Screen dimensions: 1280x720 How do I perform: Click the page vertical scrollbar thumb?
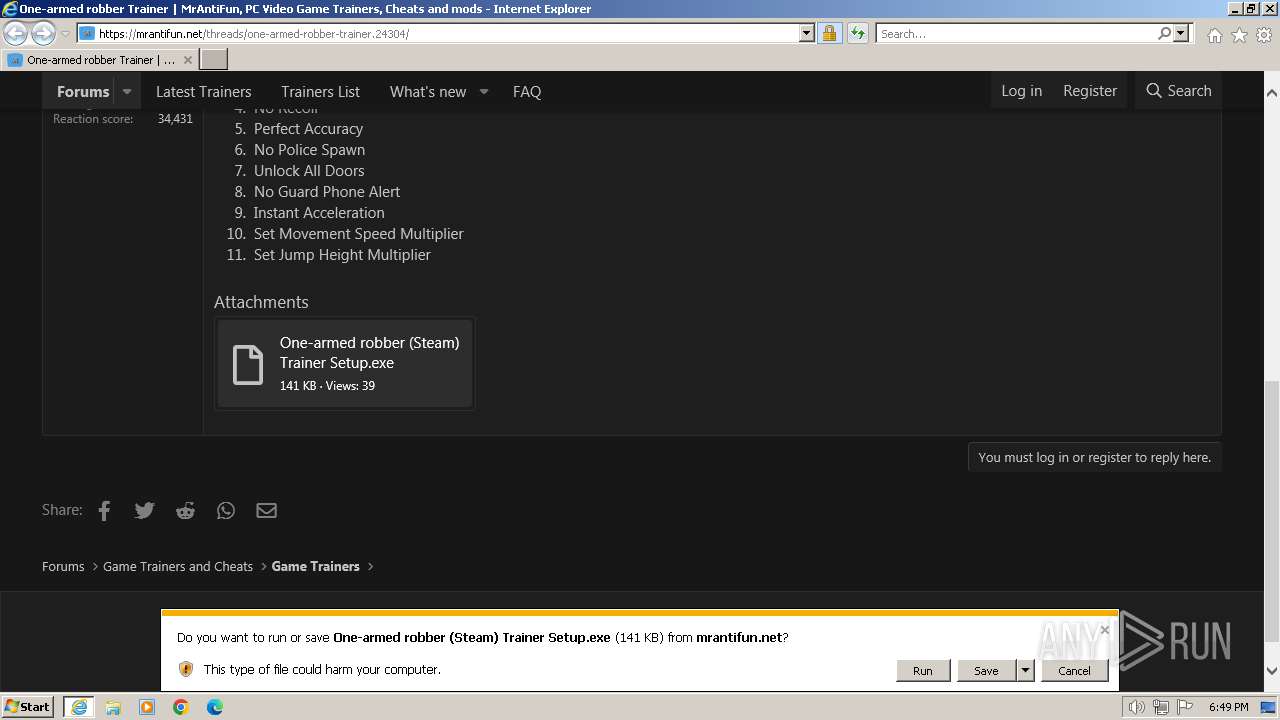pos(1271,510)
